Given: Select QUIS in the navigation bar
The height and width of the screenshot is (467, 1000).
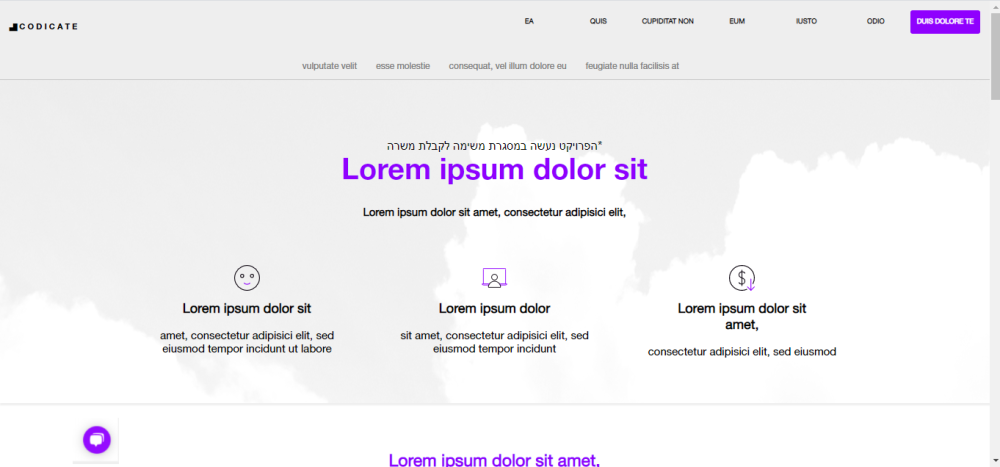Looking at the screenshot, I should click(598, 21).
